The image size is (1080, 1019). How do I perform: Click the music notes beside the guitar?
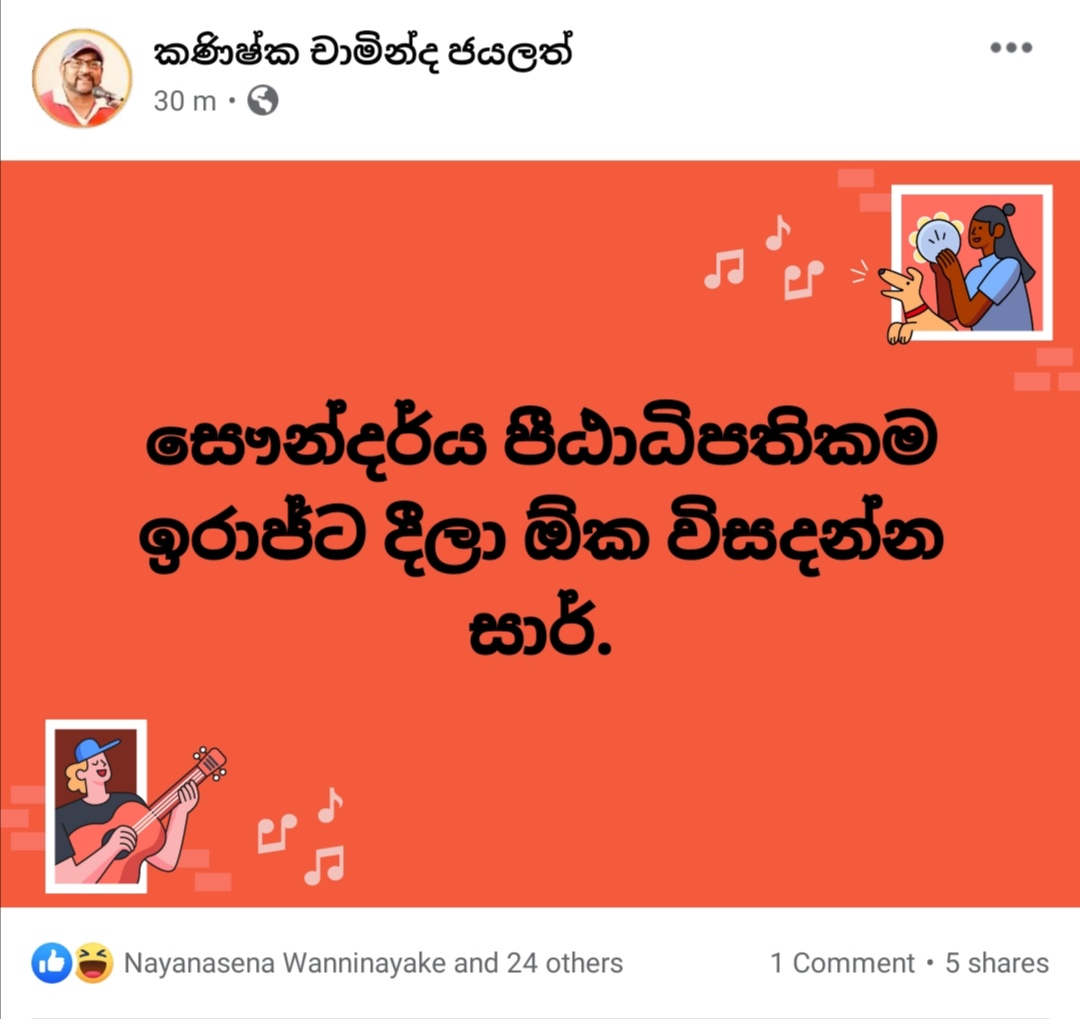coord(301,836)
